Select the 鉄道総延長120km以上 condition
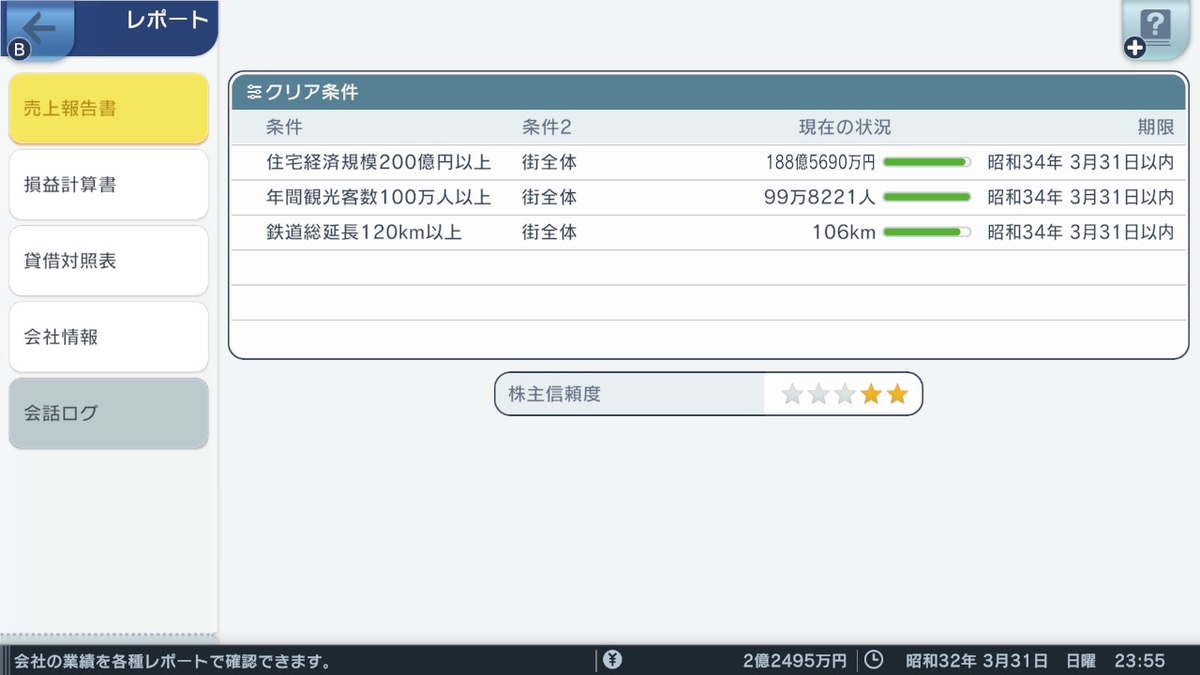The image size is (1200, 675). click(364, 232)
